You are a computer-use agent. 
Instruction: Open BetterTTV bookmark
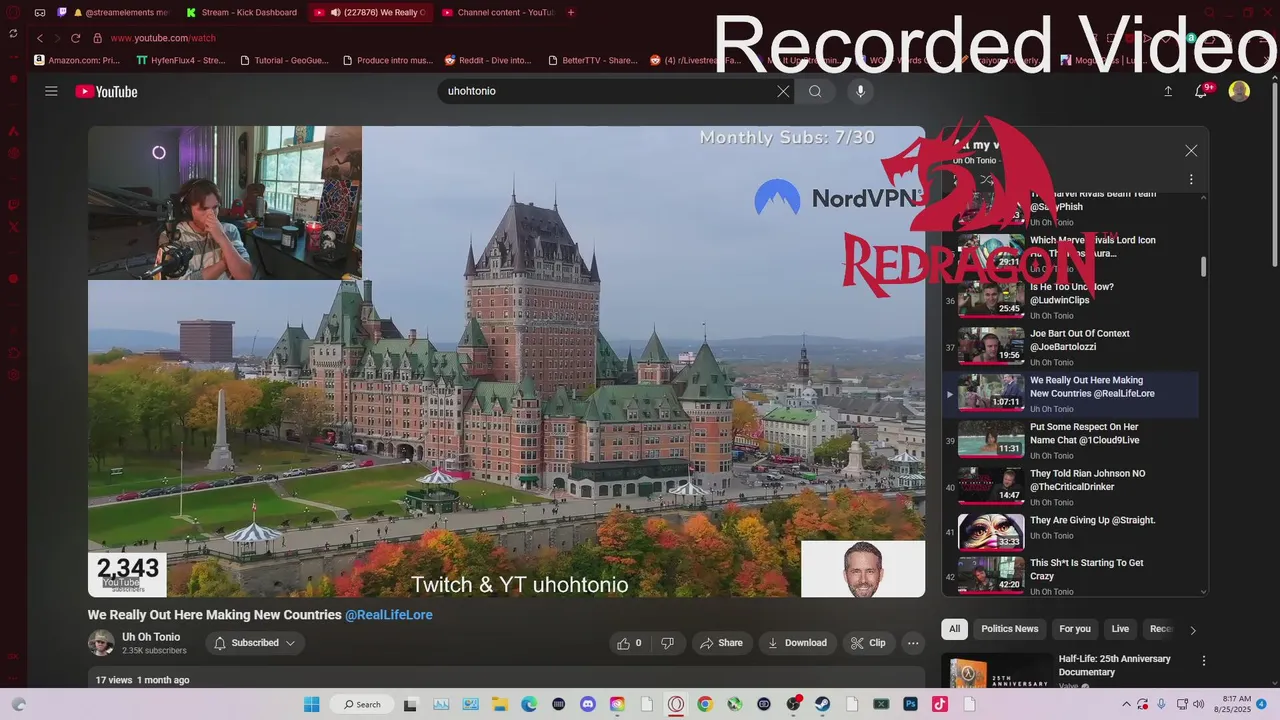tap(593, 60)
